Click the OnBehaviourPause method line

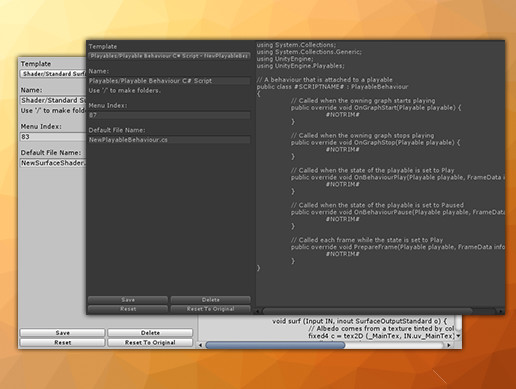tap(398, 212)
